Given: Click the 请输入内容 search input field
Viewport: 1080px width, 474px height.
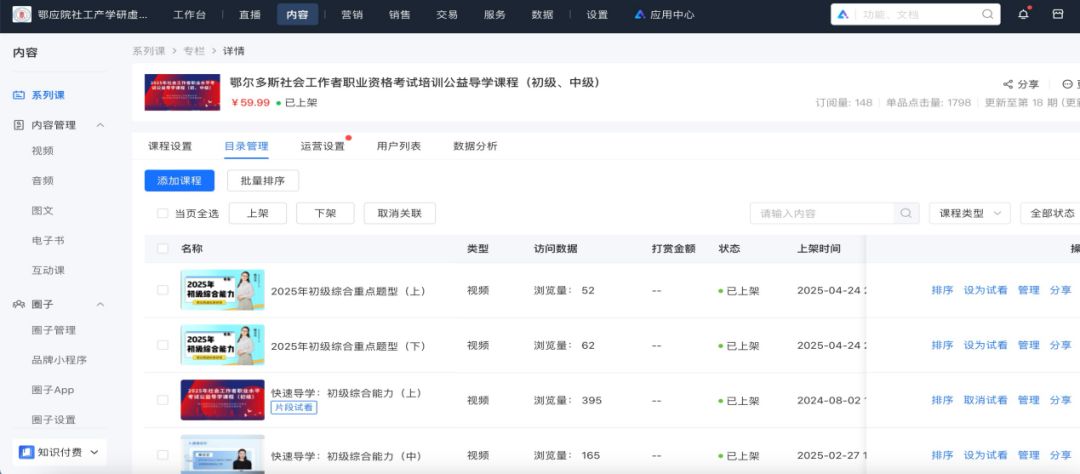Looking at the screenshot, I should pos(821,213).
